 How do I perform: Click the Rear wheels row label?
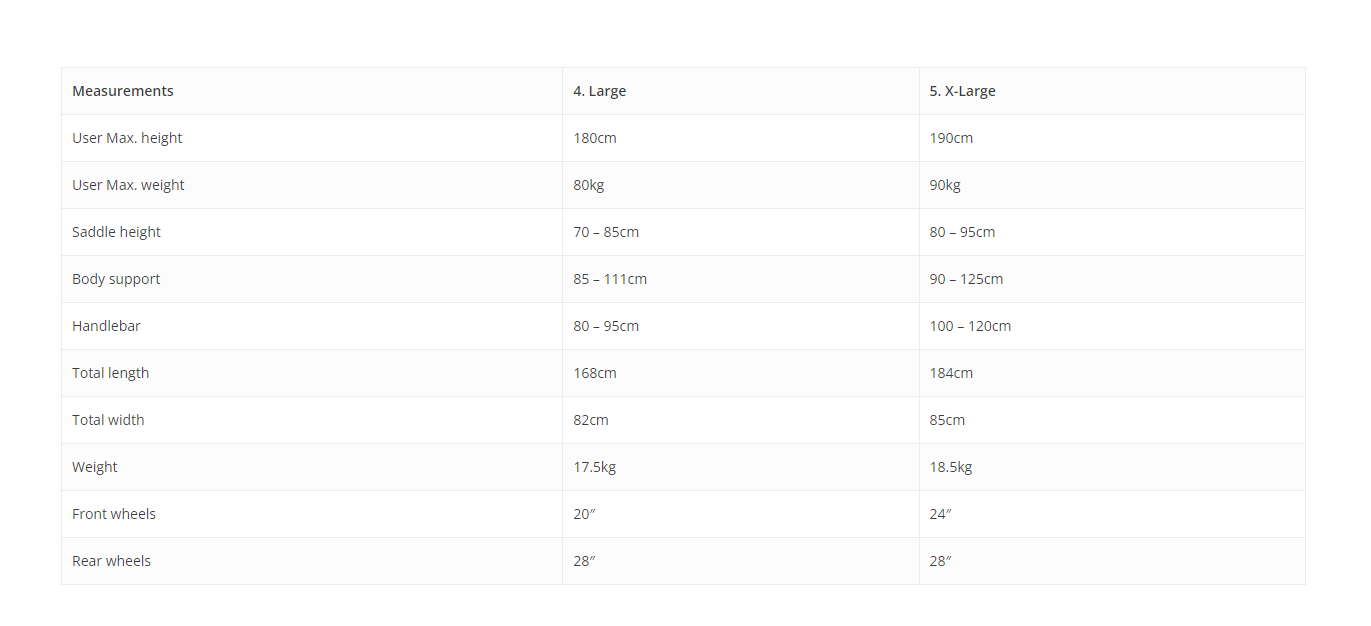click(x=111, y=561)
